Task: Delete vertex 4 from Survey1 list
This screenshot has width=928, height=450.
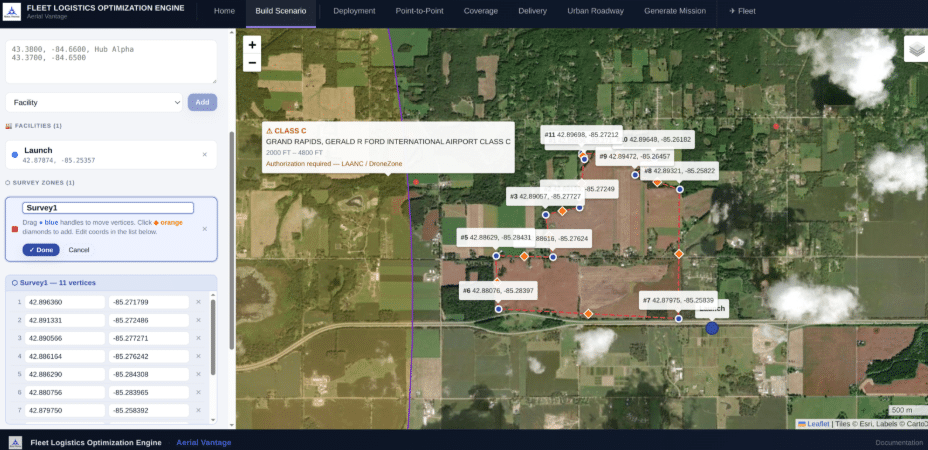Action: click(x=198, y=356)
